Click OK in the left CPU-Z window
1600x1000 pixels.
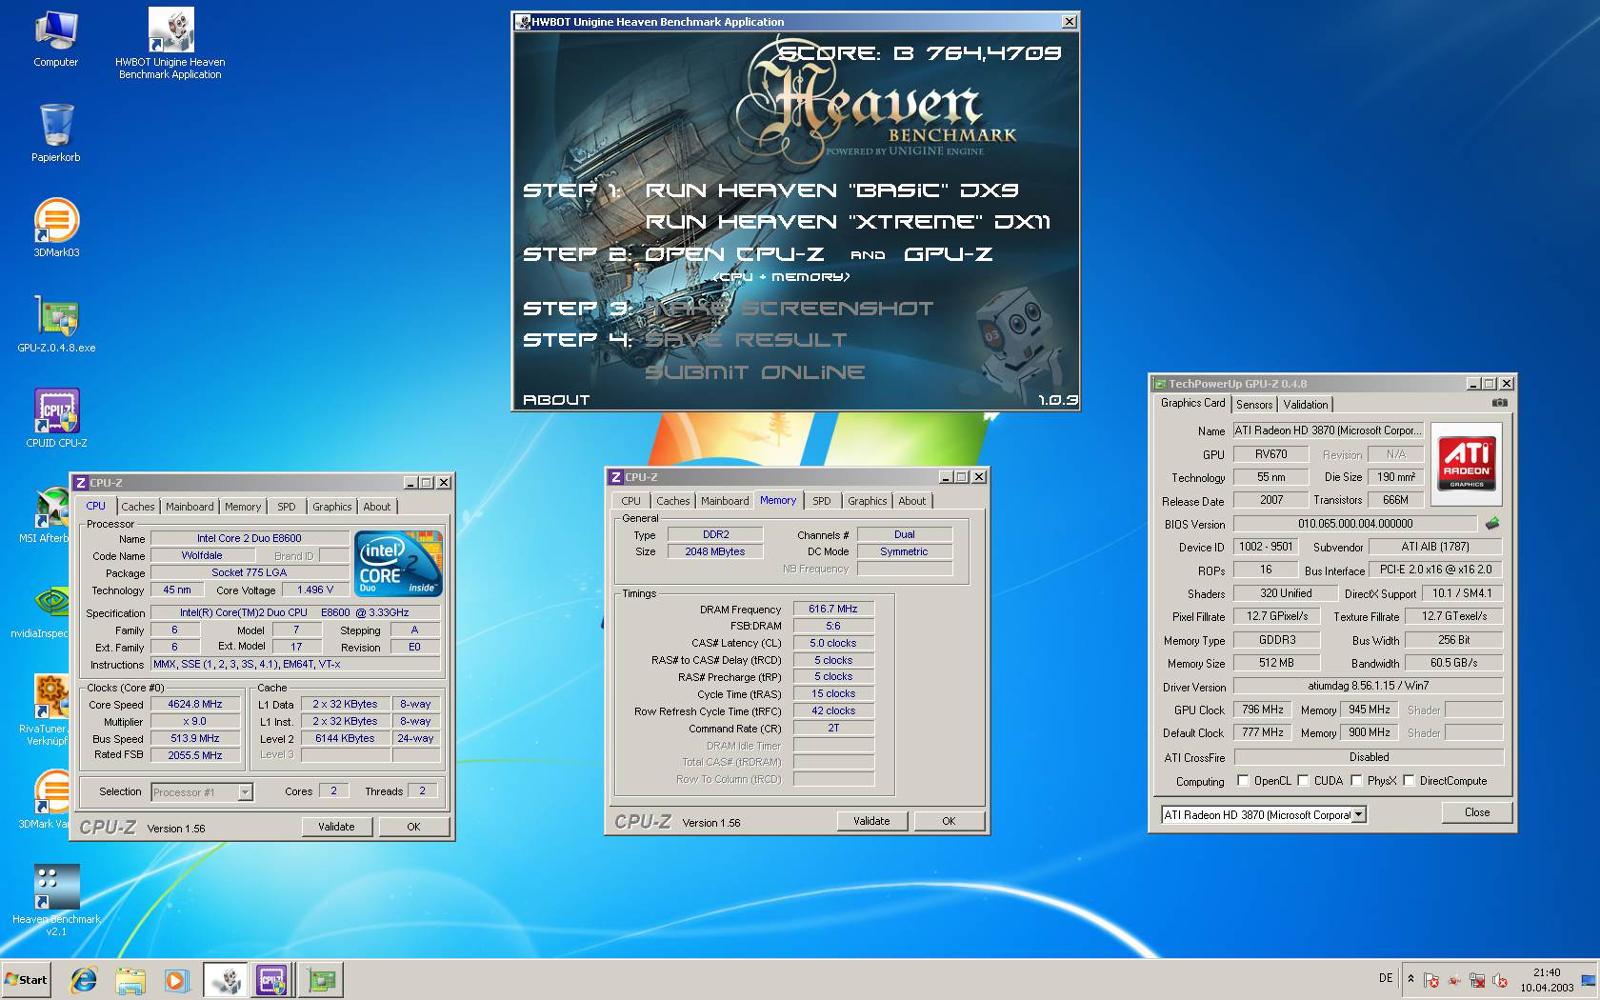(413, 827)
